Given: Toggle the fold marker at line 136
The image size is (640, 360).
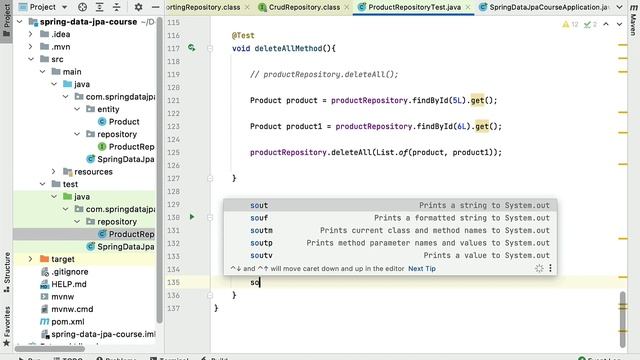Looking at the screenshot, I should [x=210, y=295].
